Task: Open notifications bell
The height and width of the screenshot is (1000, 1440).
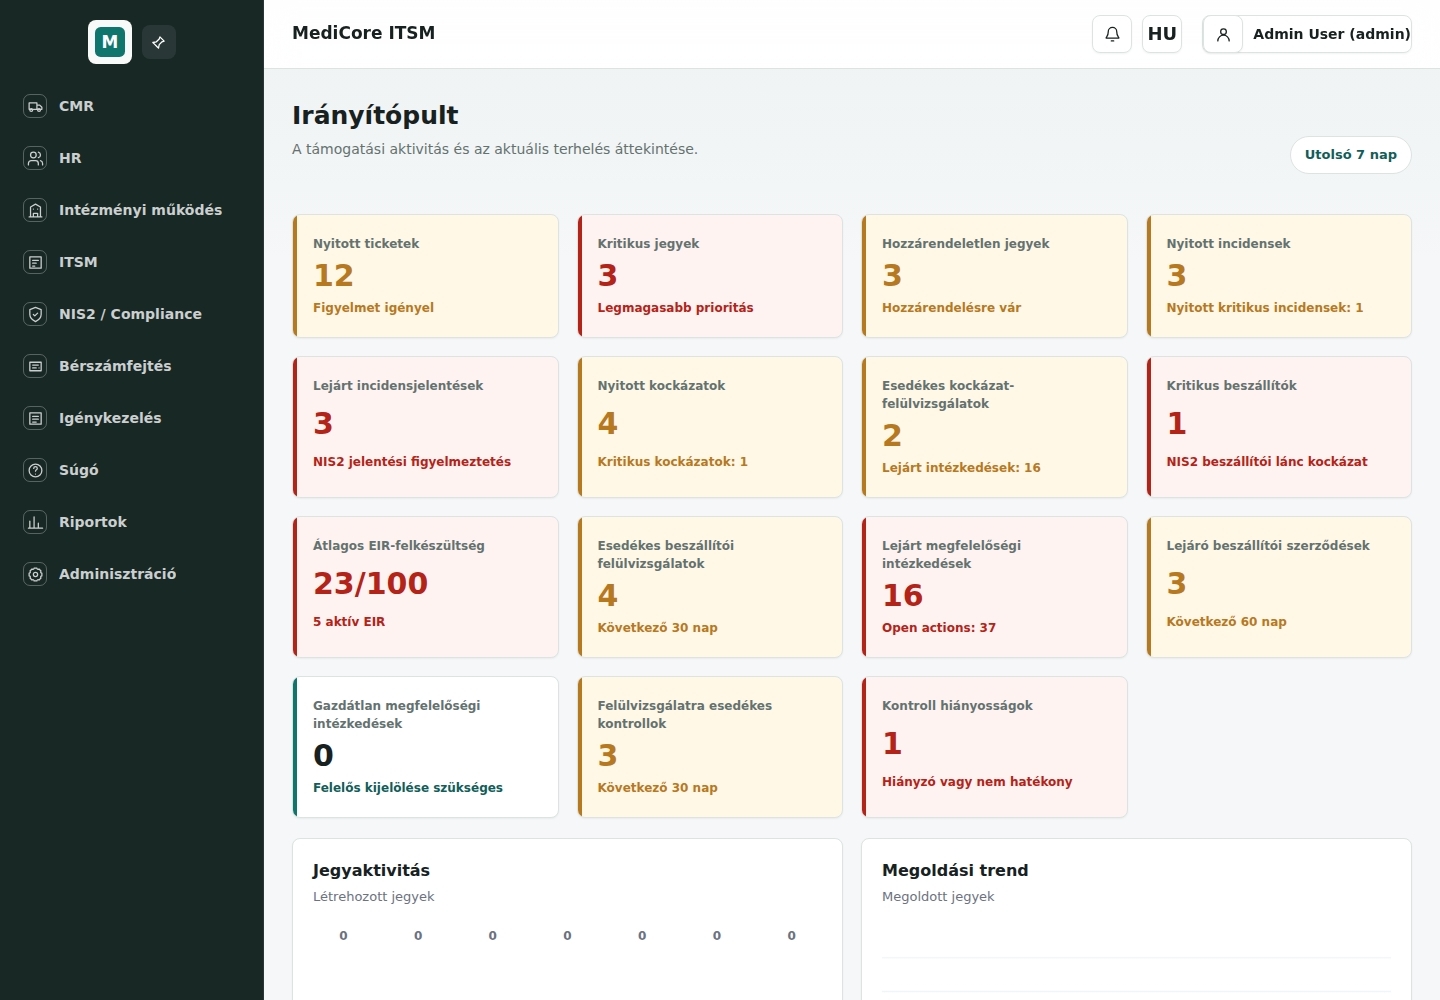Action: coord(1112,34)
